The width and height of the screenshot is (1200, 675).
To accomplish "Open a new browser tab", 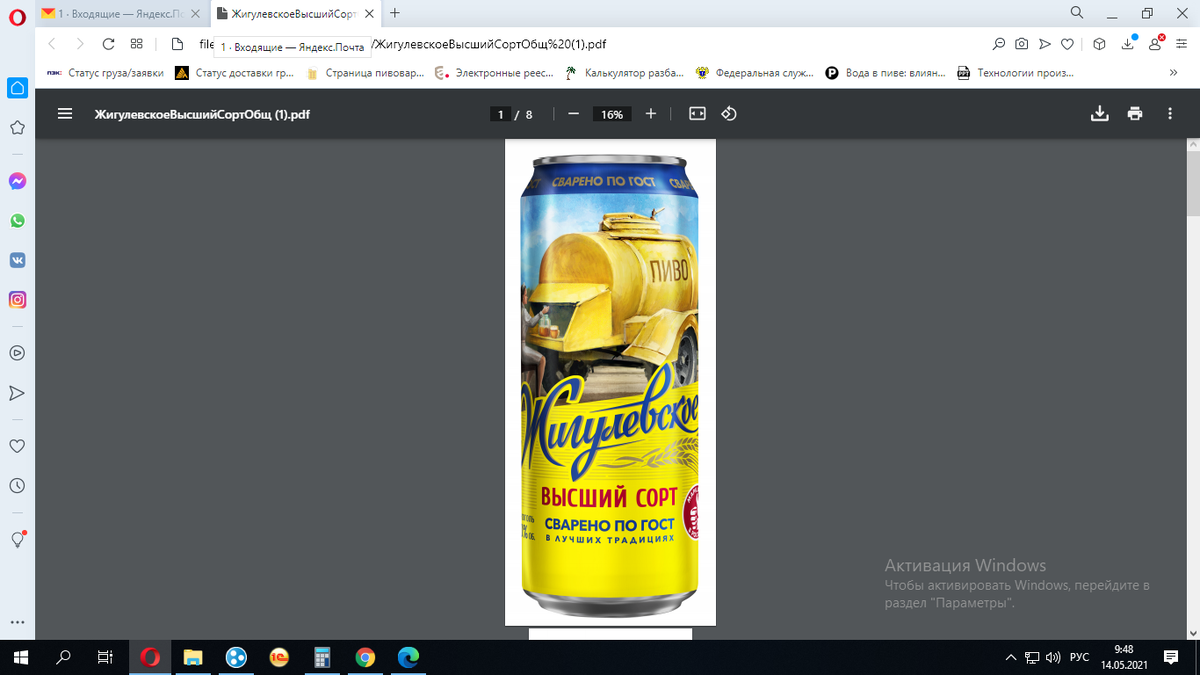I will point(395,13).
